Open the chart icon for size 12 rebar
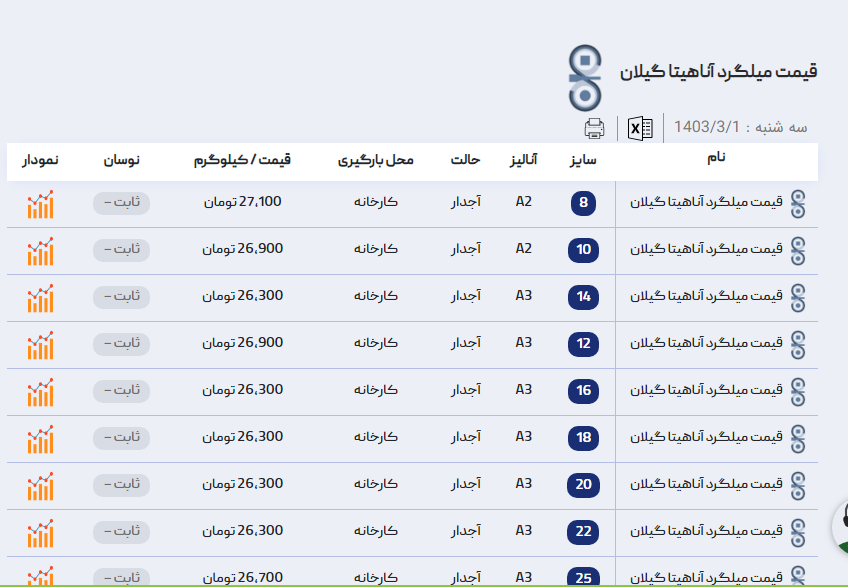848x587 pixels. [x=40, y=345]
